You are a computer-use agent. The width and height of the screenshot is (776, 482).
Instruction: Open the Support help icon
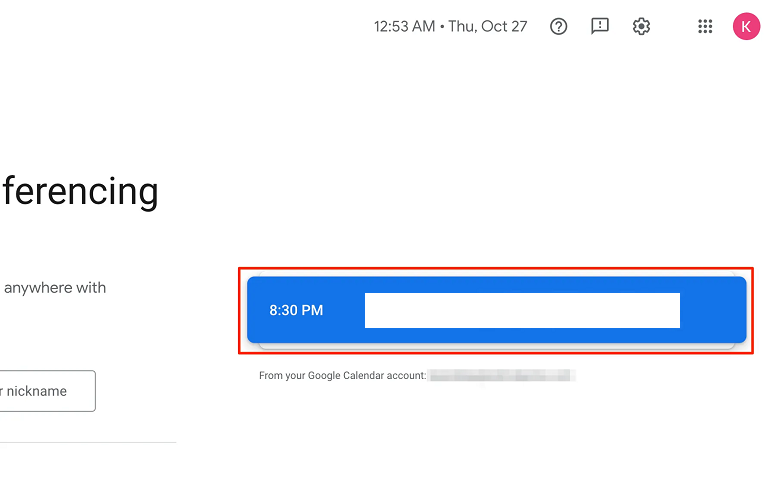(558, 26)
